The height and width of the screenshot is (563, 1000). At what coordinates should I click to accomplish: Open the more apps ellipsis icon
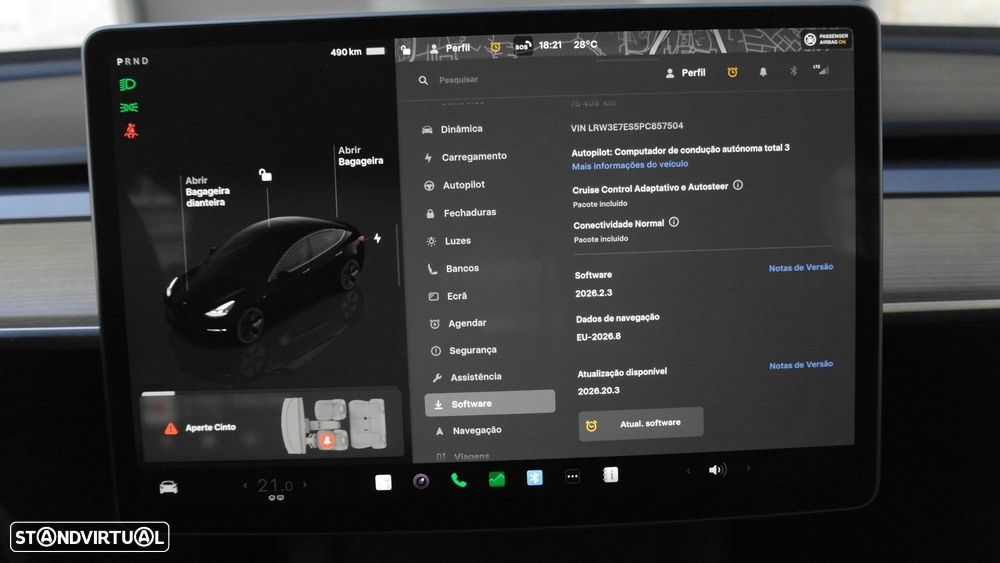(x=573, y=476)
